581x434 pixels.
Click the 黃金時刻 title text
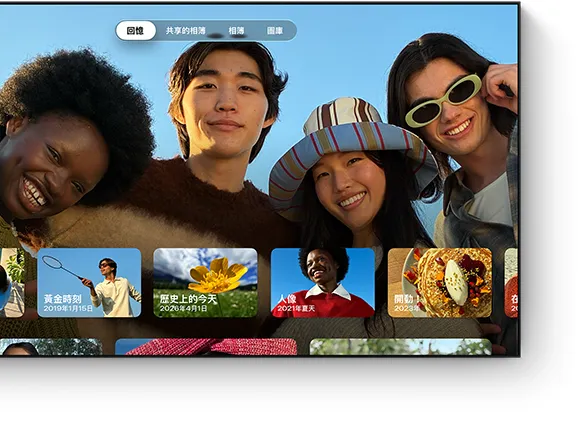click(63, 299)
